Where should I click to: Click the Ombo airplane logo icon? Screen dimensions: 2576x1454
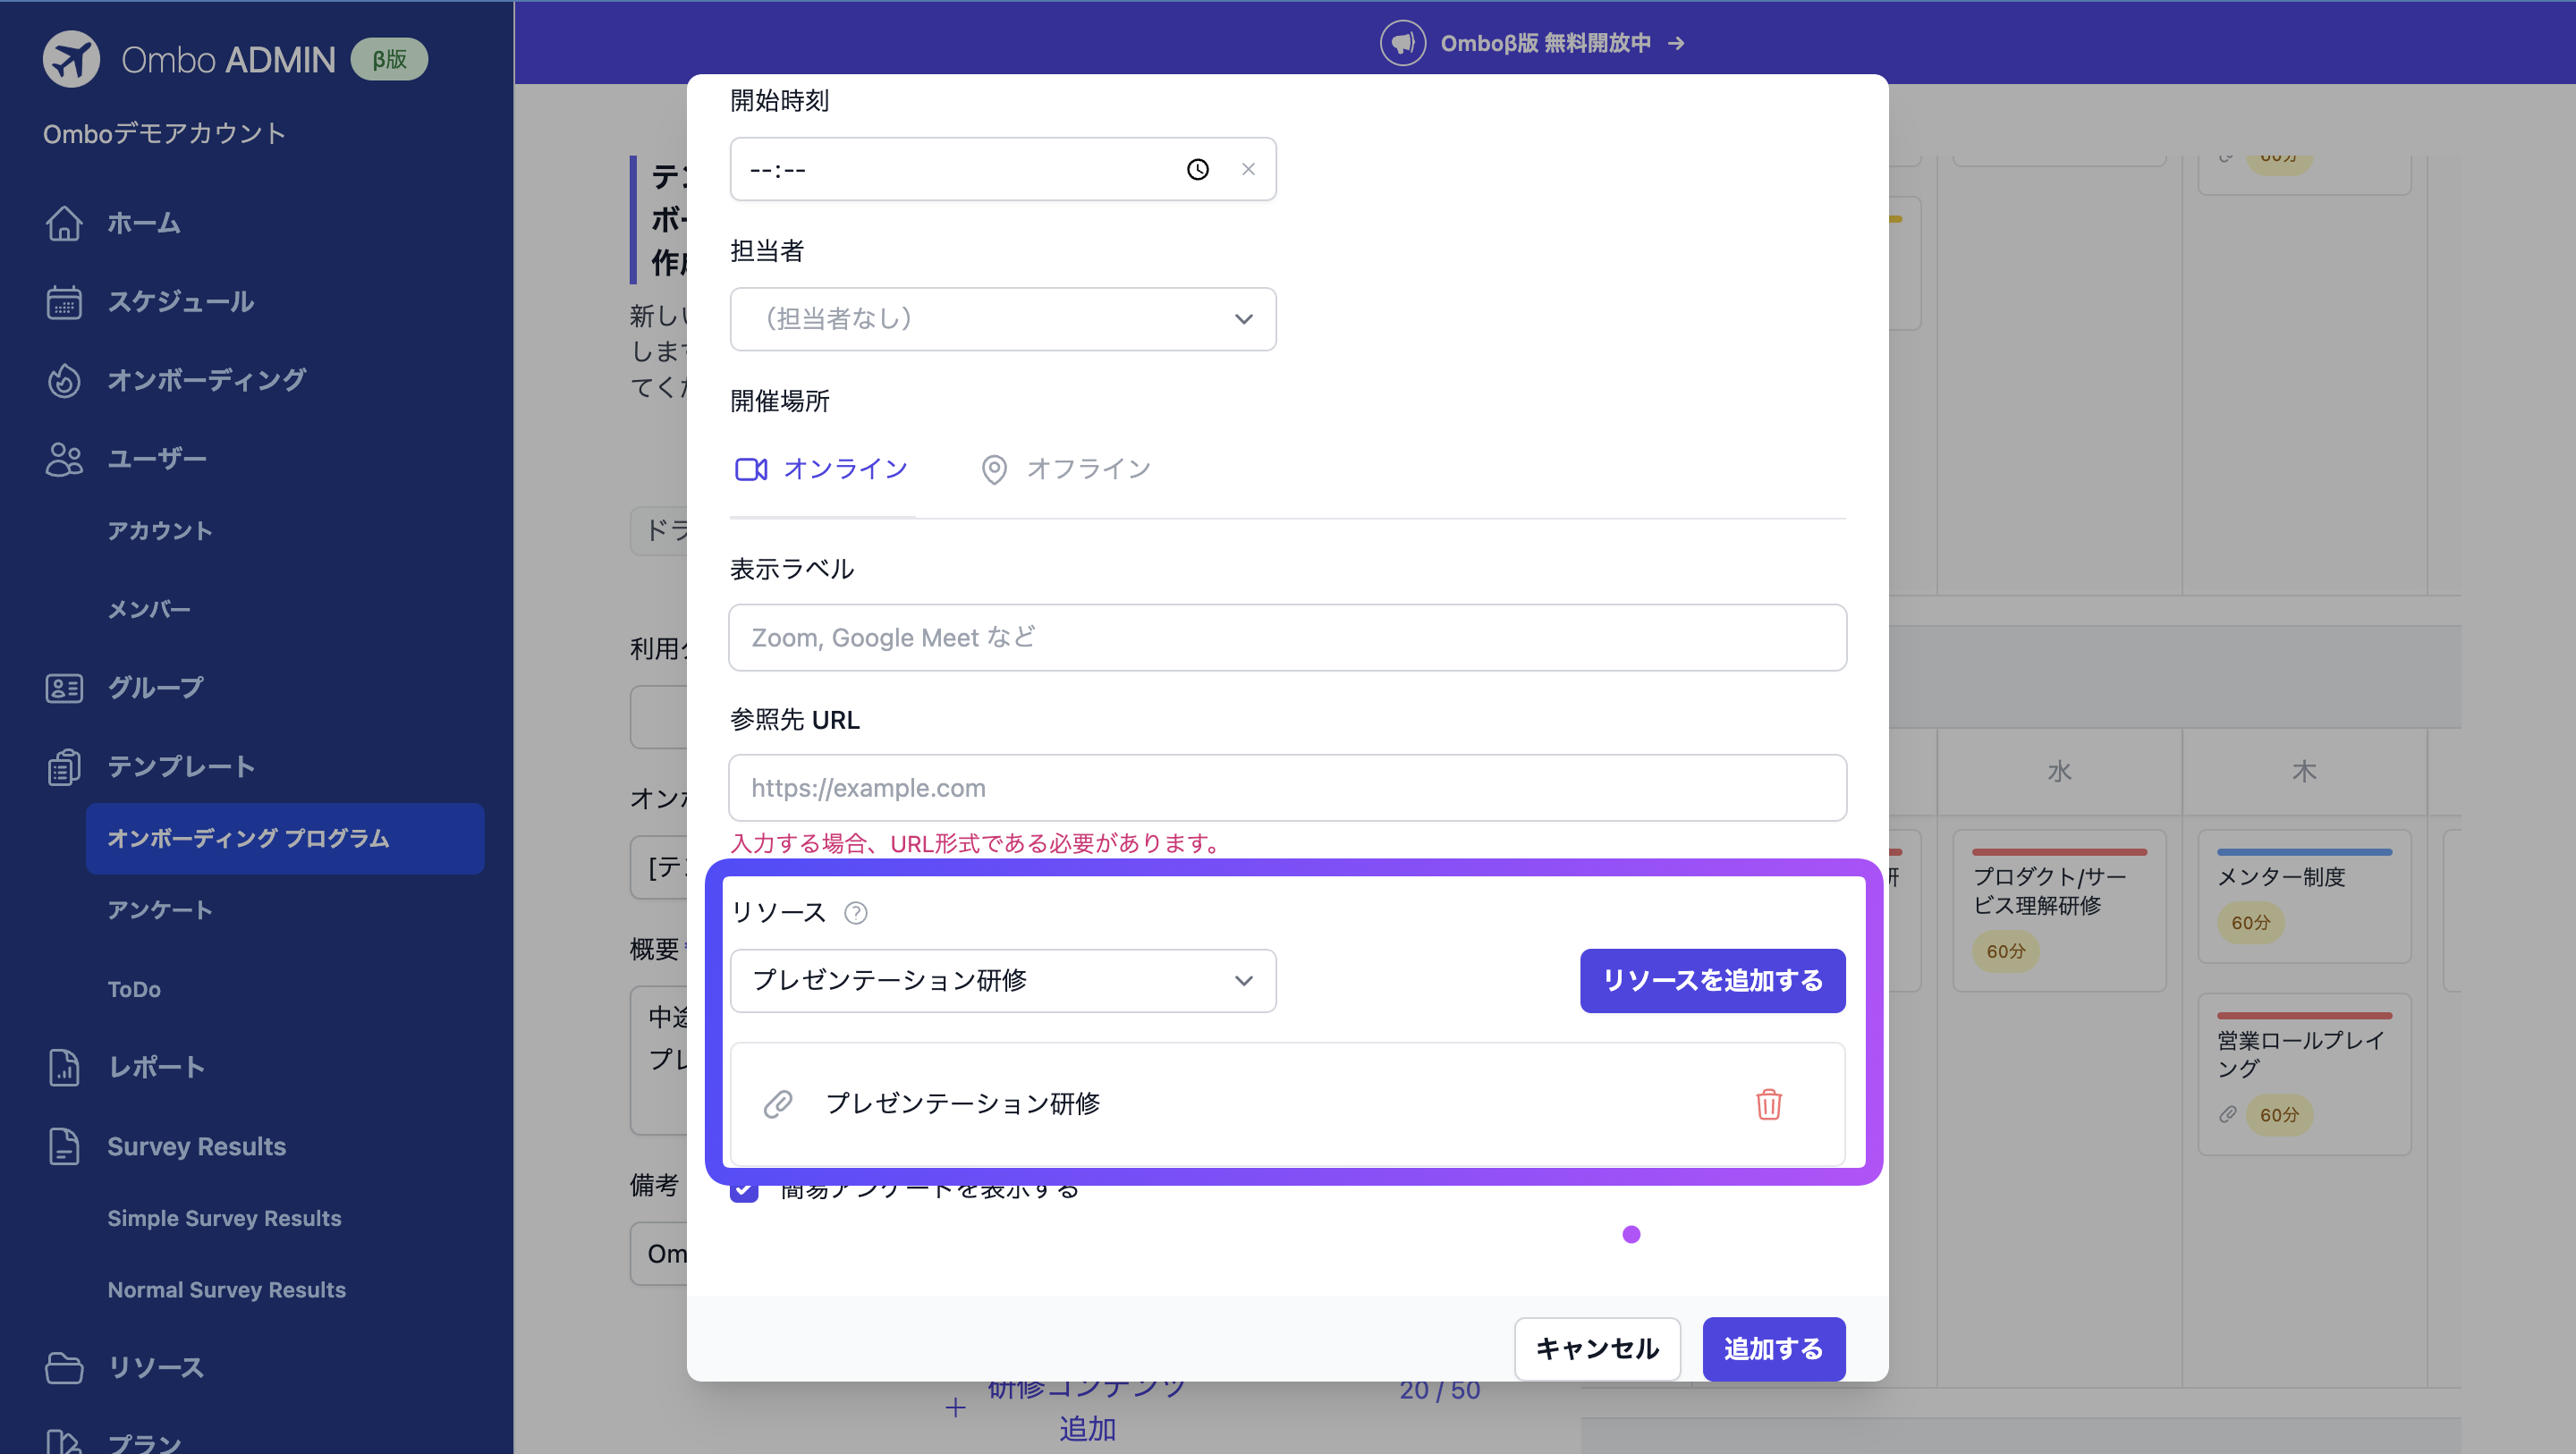(x=71, y=59)
